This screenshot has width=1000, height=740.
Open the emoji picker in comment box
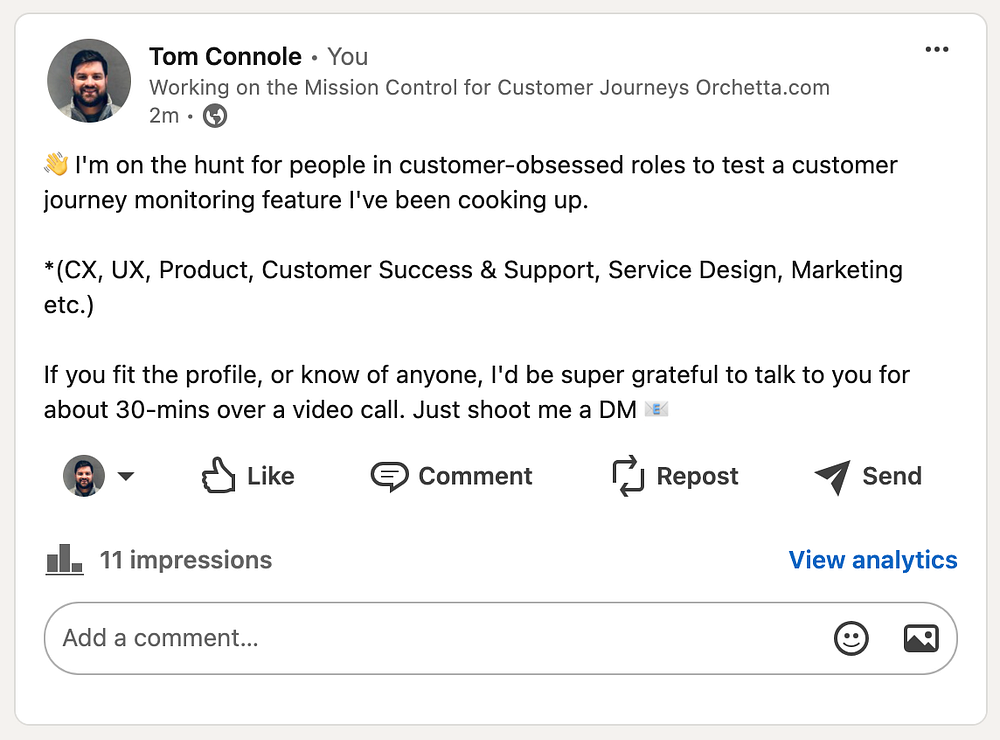[852, 638]
